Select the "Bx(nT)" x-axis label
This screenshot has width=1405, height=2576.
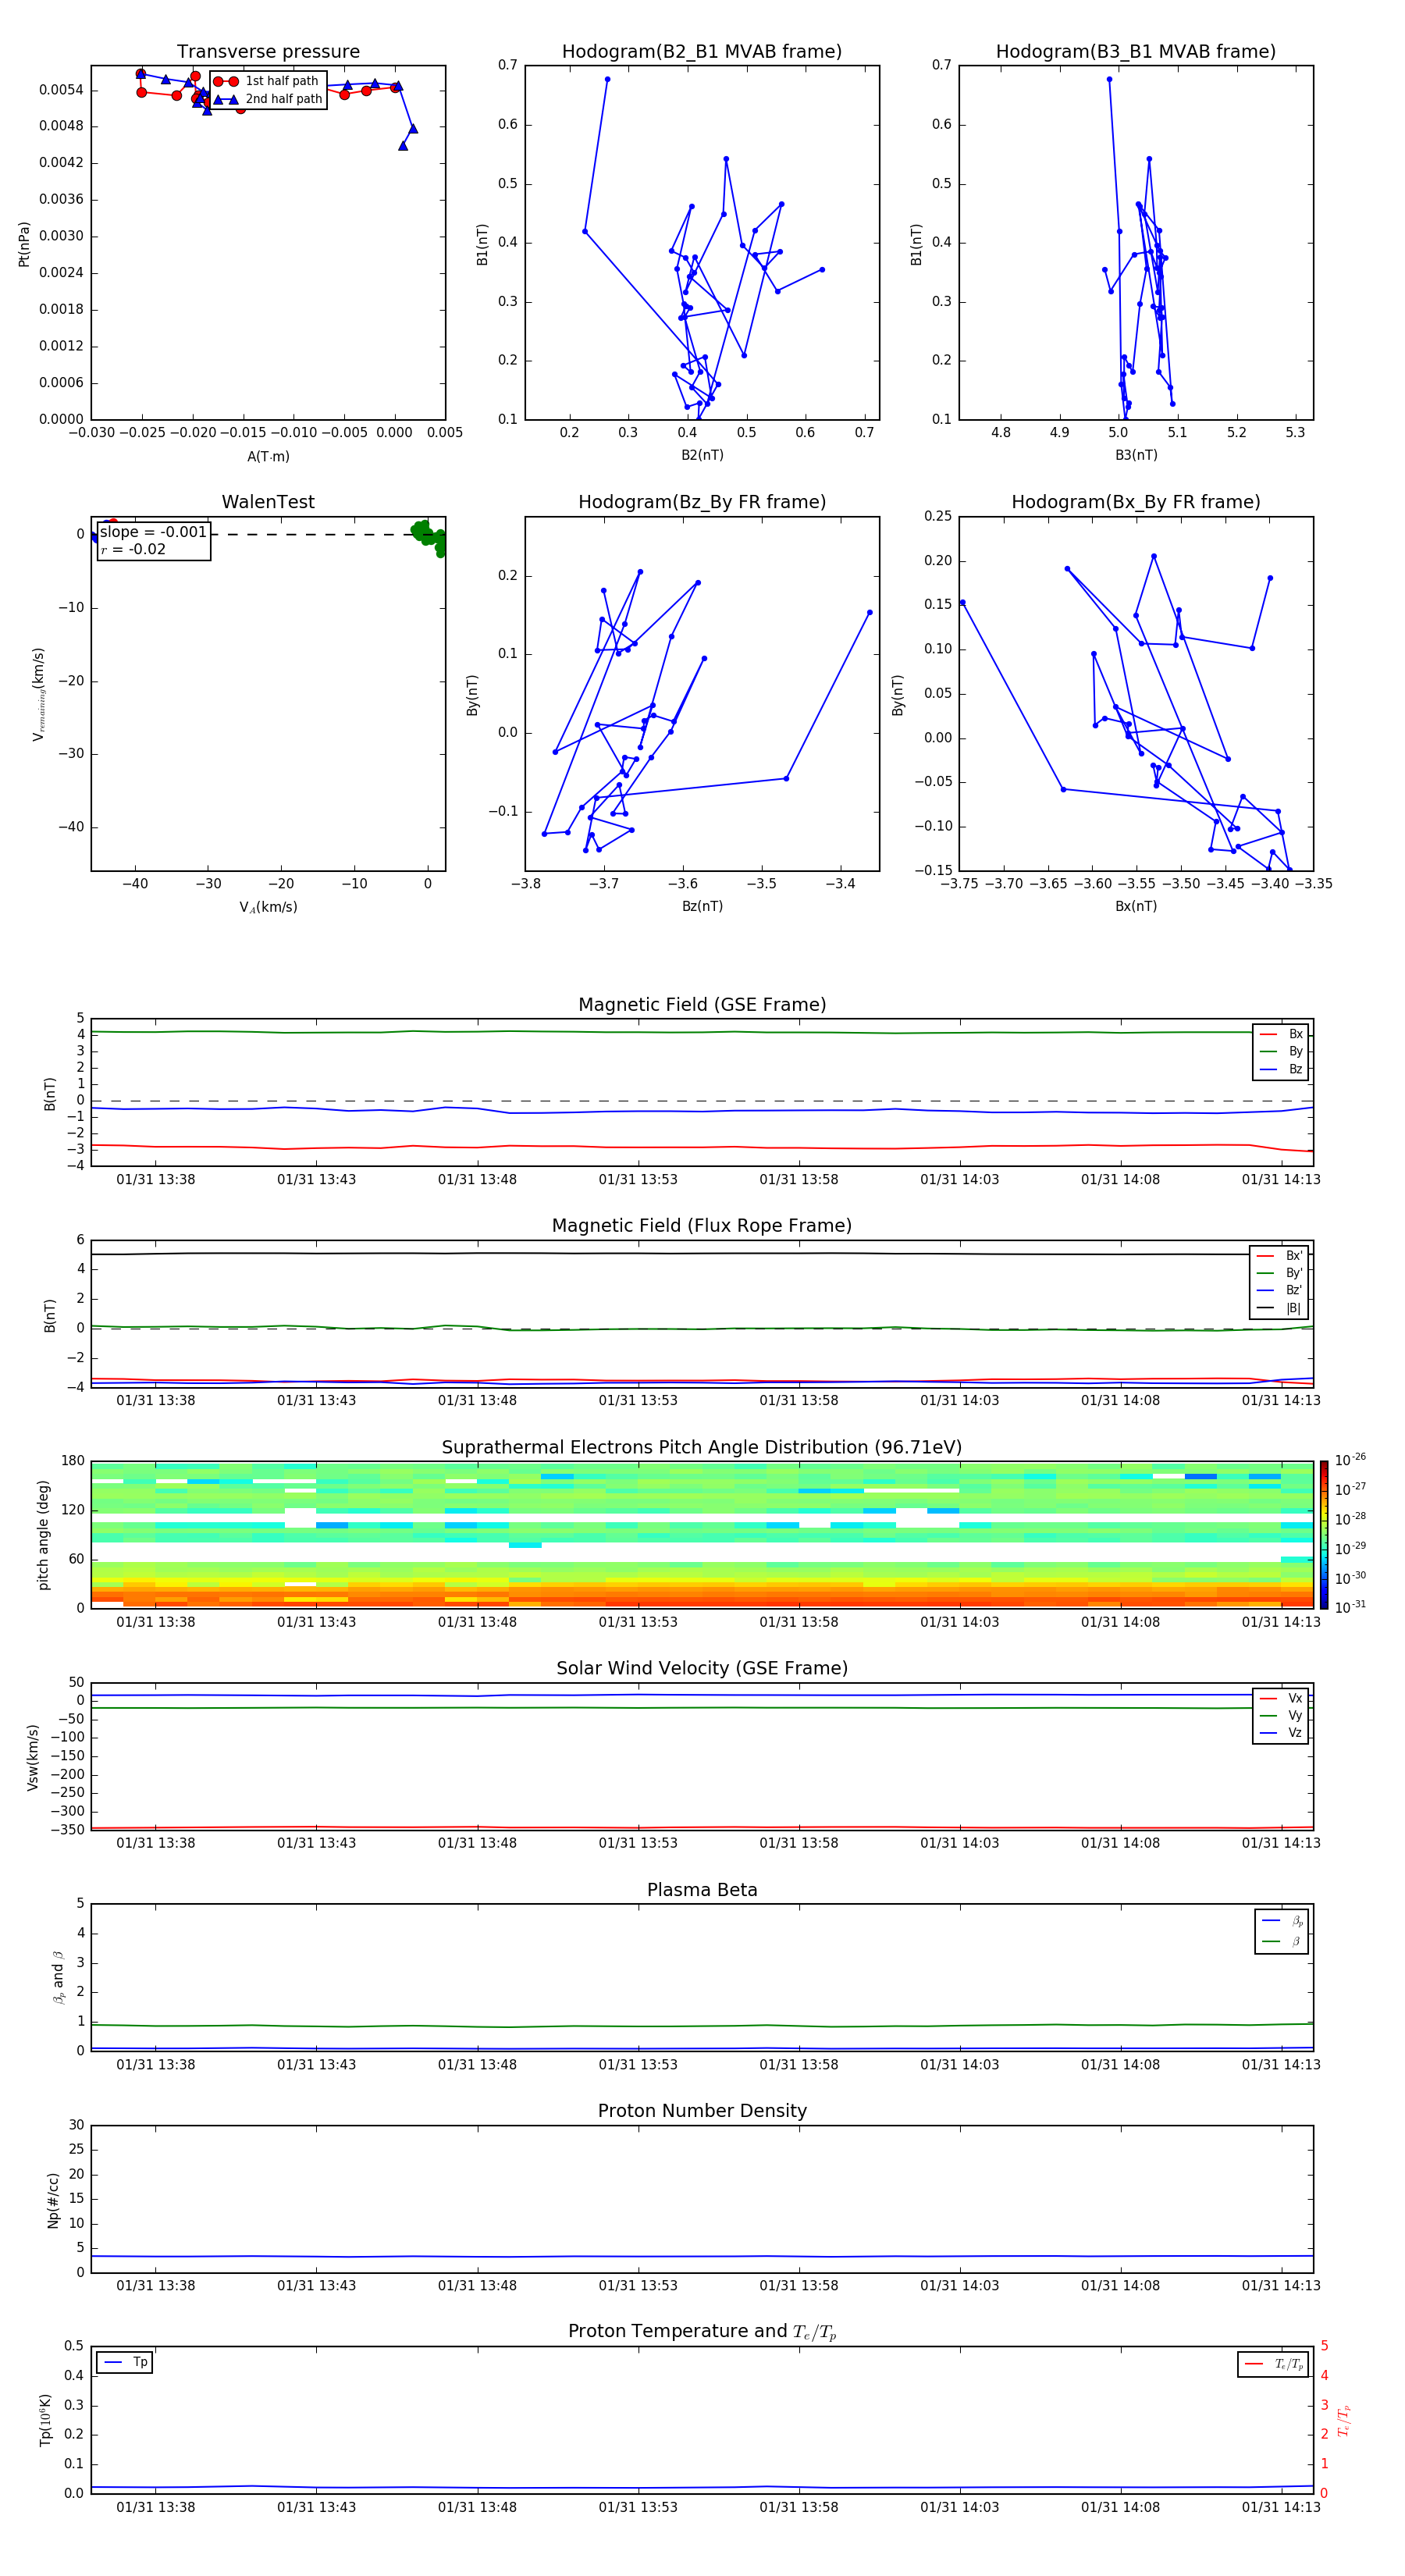click(1136, 906)
